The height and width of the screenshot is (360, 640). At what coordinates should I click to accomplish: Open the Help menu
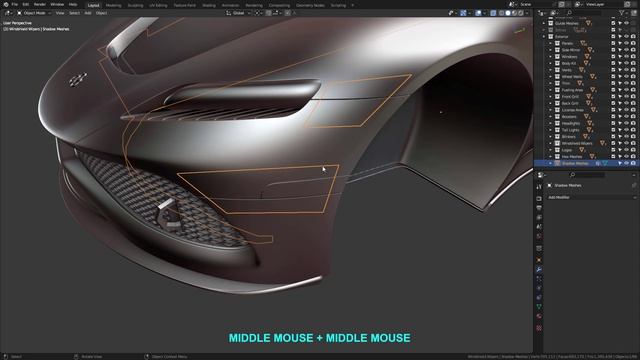pos(73,4)
